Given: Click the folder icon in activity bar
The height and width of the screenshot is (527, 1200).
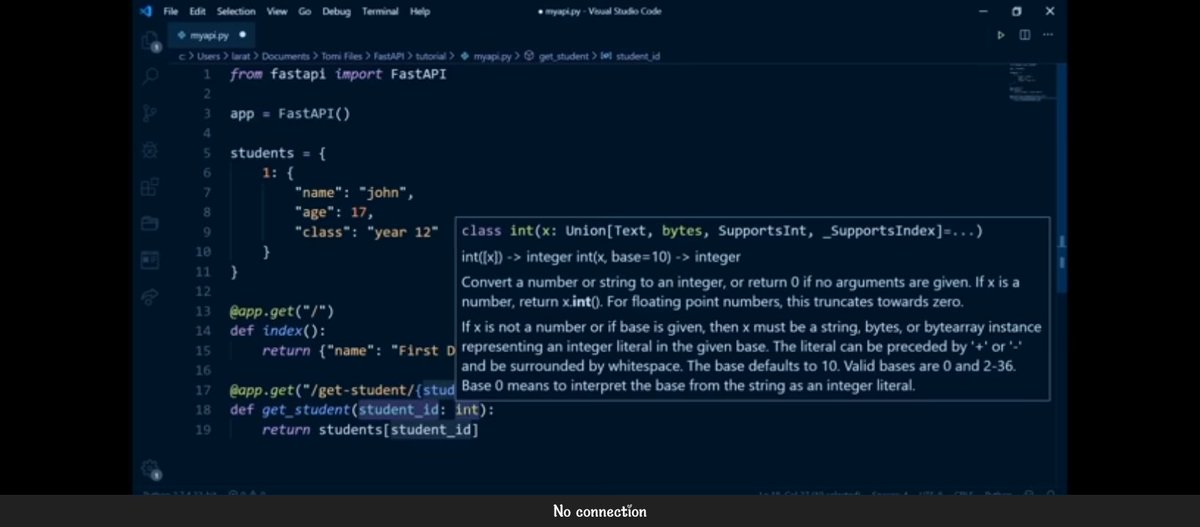Looking at the screenshot, I should [x=151, y=222].
